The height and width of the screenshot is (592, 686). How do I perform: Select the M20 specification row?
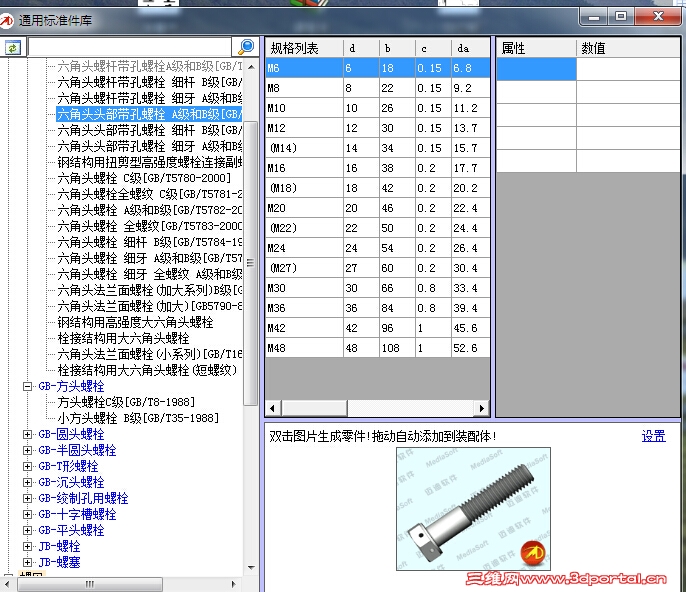pos(378,208)
